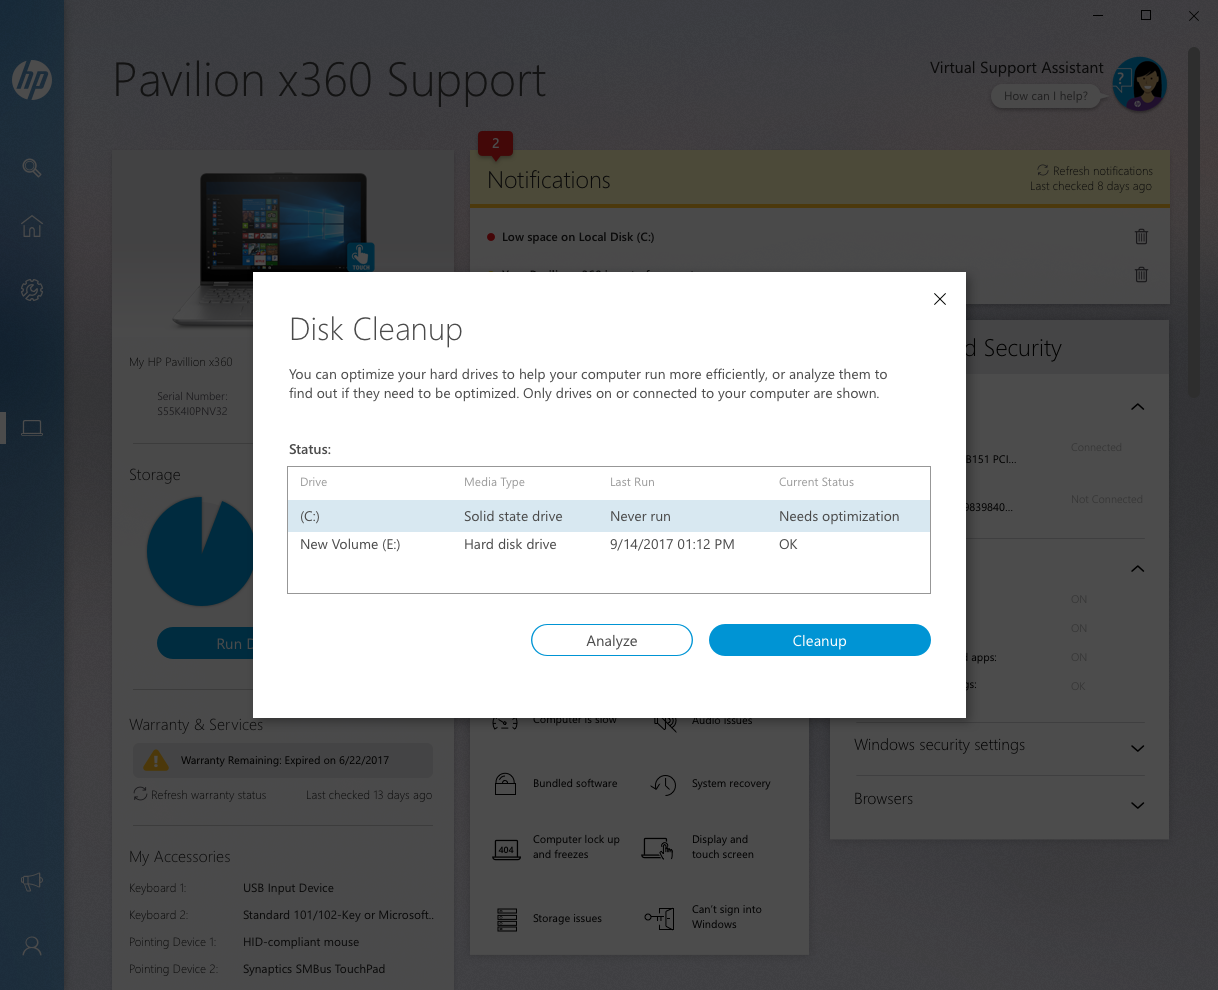This screenshot has height=990, width=1218.
Task: Open Storage issues icon
Action: pyautogui.click(x=506, y=918)
